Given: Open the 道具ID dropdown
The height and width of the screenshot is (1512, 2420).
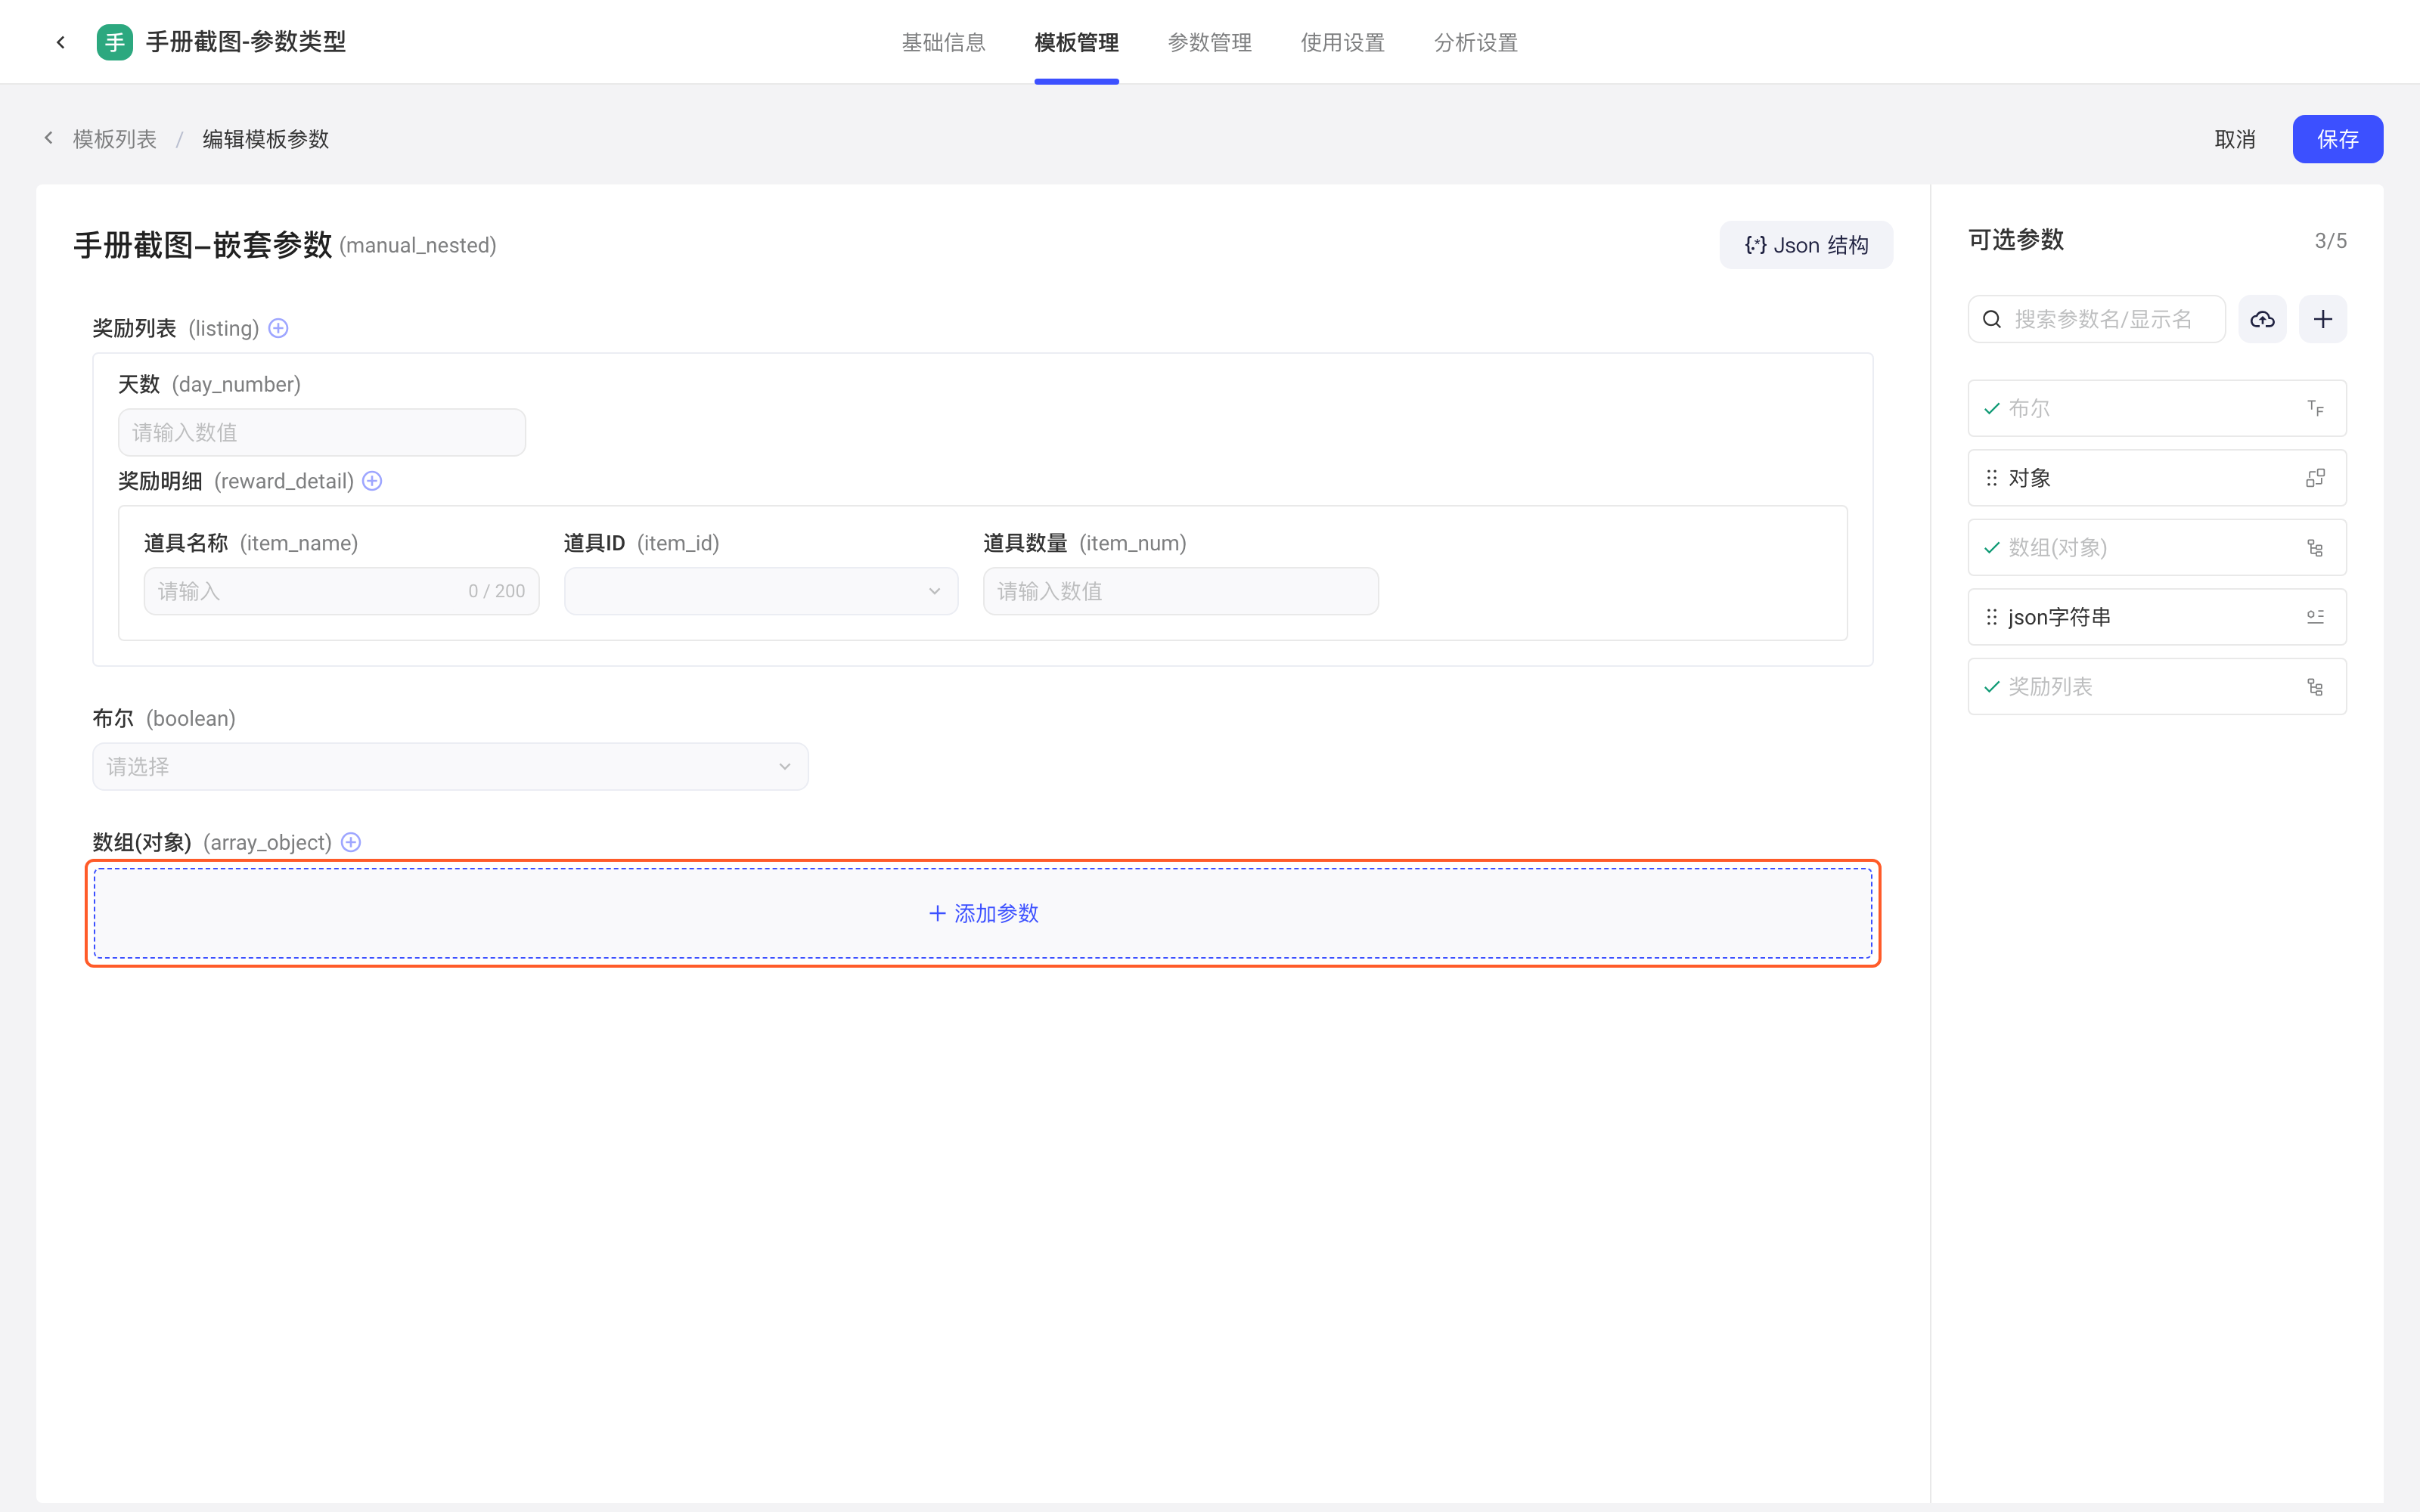Looking at the screenshot, I should point(761,591).
